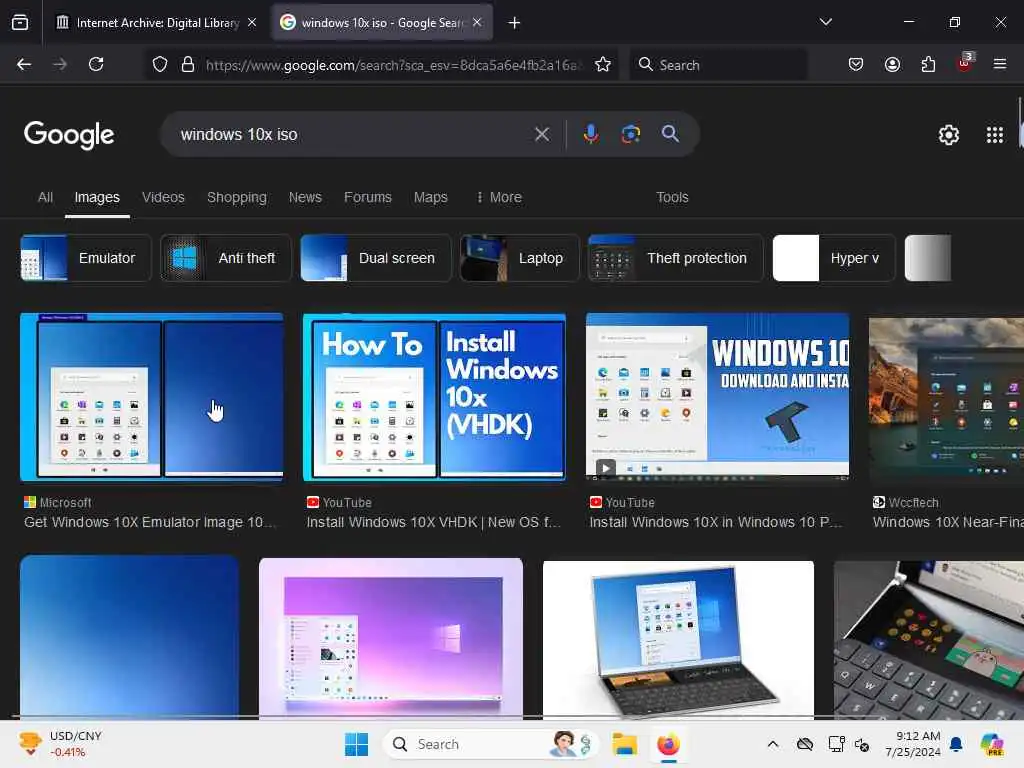Viewport: 1024px width, 768px height.
Task: Filter images by Laptop chip
Action: 520,258
